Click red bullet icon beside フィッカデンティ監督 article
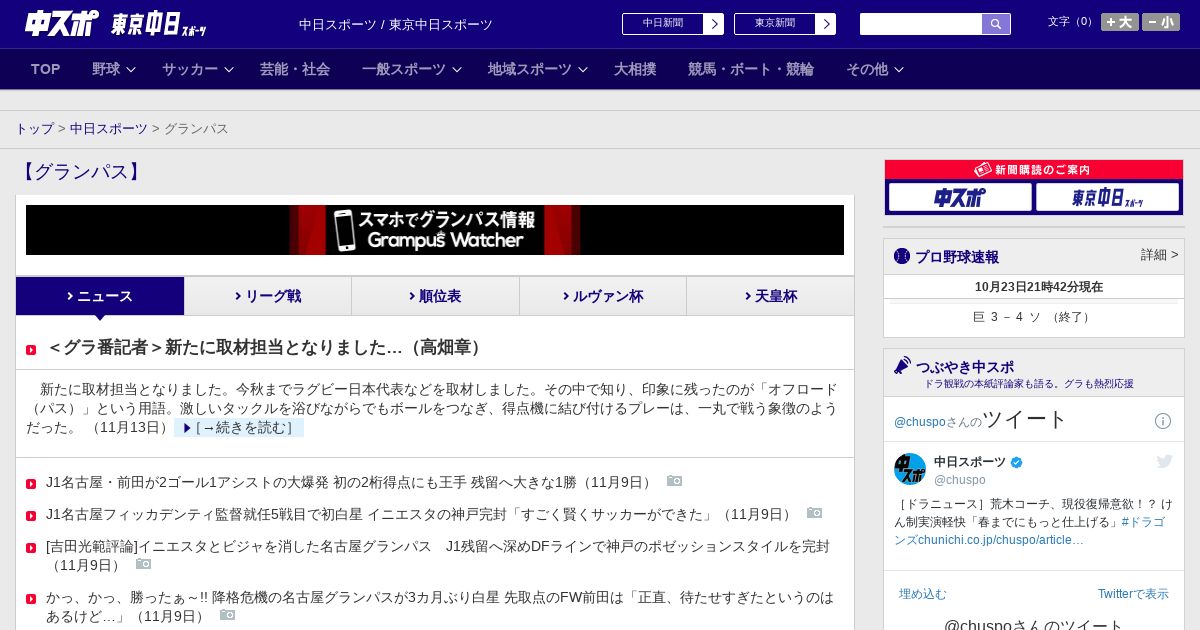1200x630 pixels. [31, 516]
